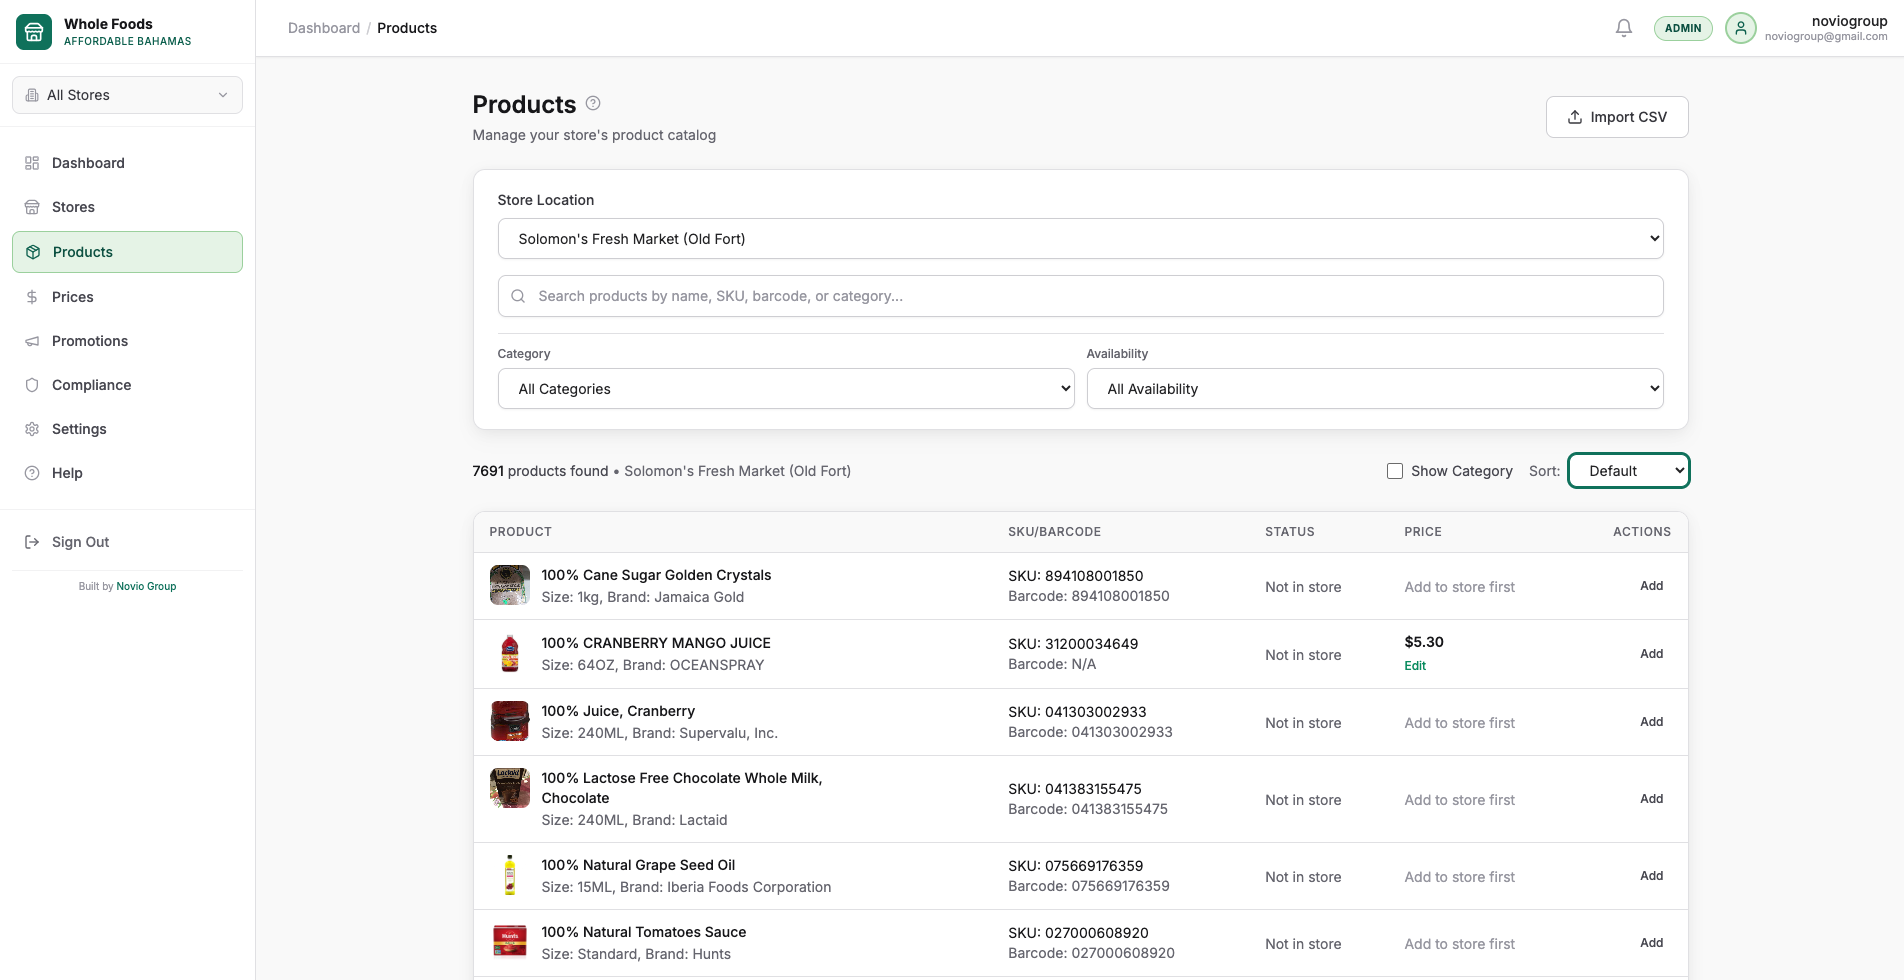The height and width of the screenshot is (980, 1904).
Task: Select the Stores icon in sidebar
Action: 32,207
